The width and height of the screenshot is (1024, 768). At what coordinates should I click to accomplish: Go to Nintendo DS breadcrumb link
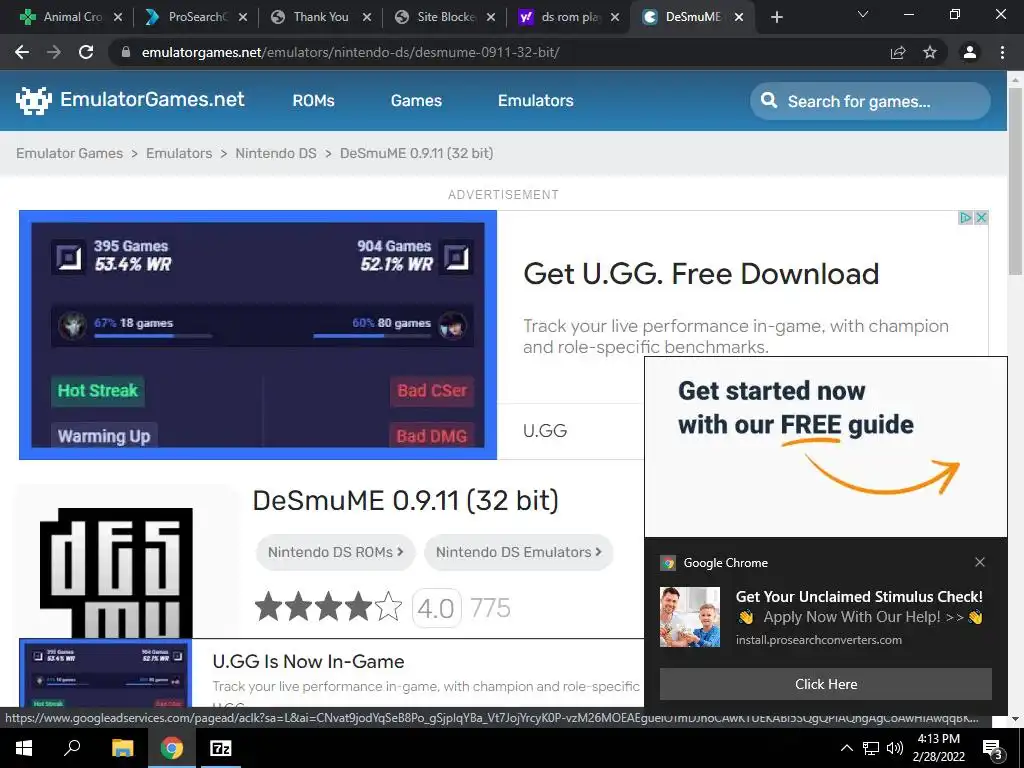pyautogui.click(x=276, y=153)
